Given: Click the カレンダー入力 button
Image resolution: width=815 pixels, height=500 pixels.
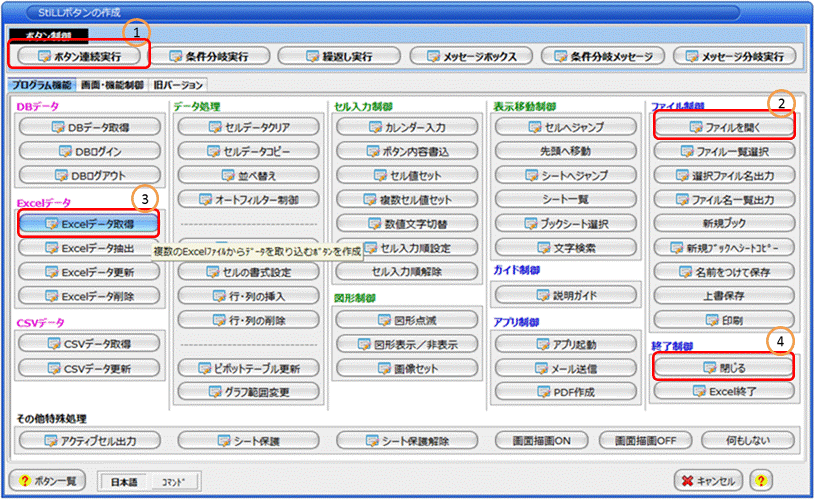Looking at the screenshot, I should pos(407,127).
